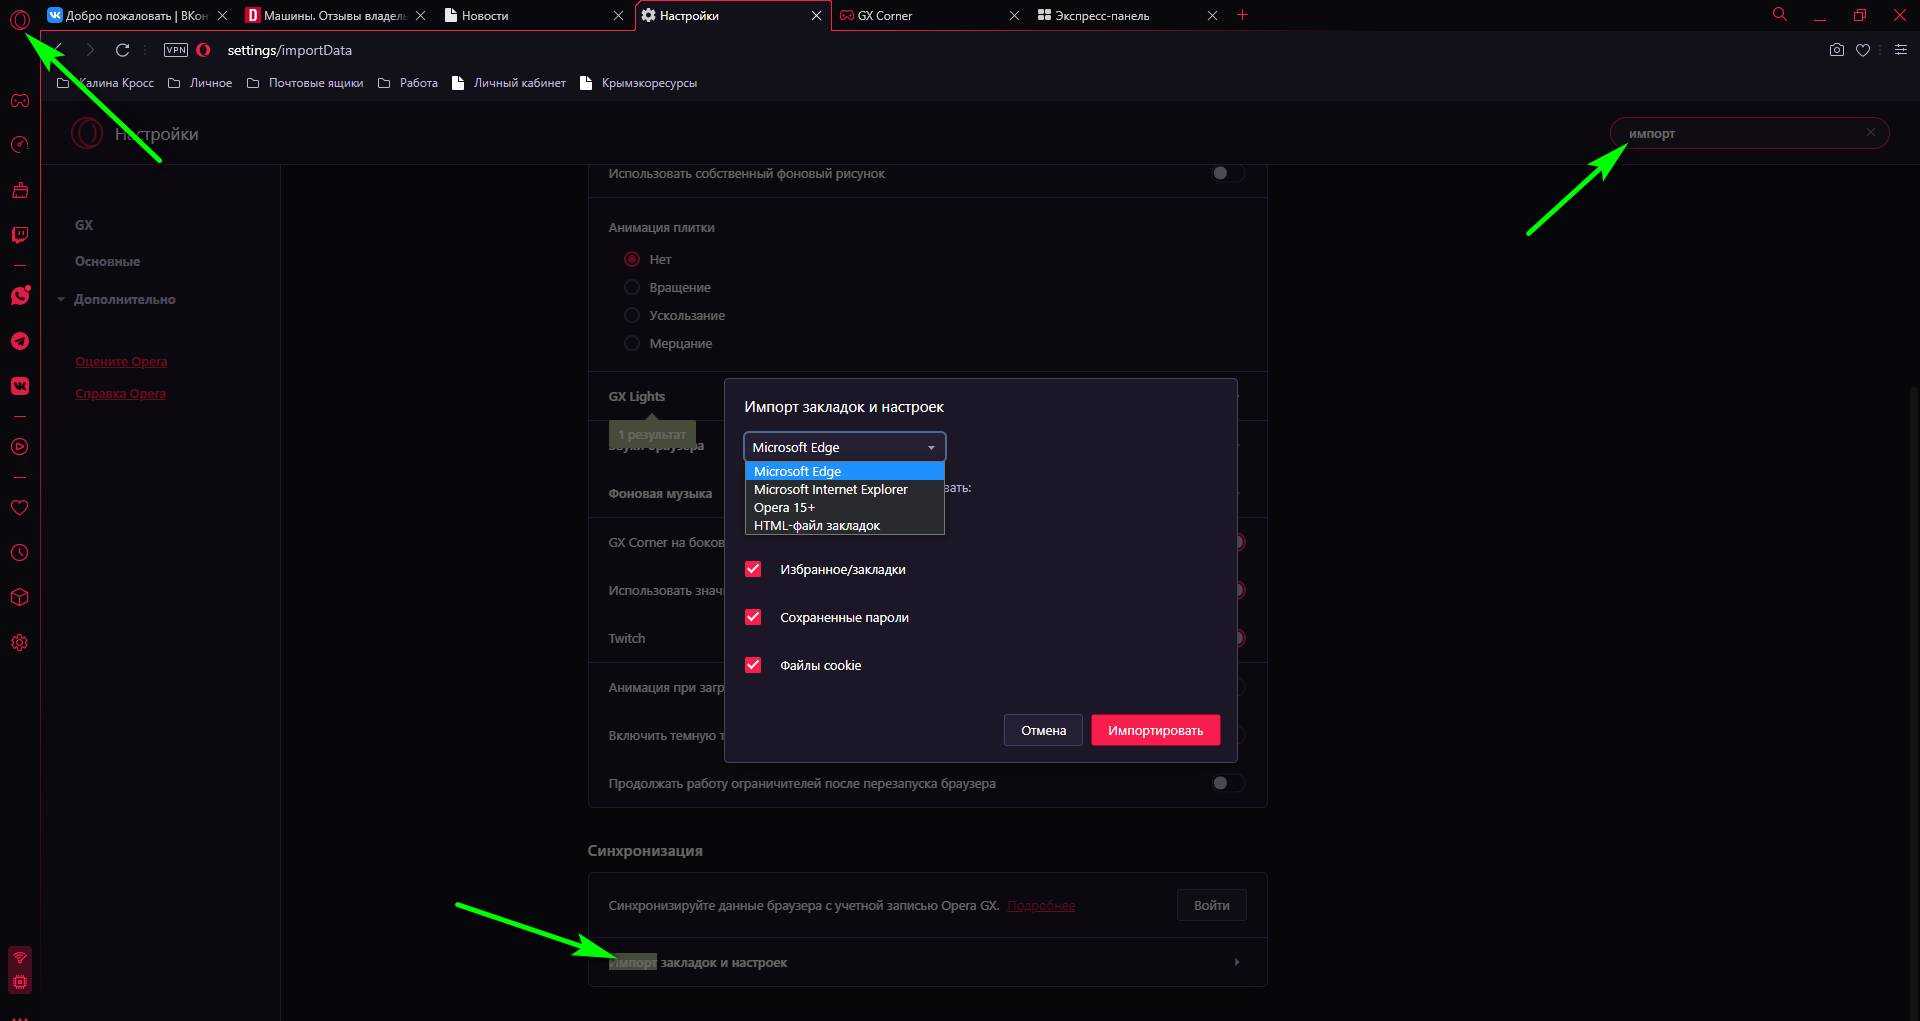Open the Player sidebar icon
The width and height of the screenshot is (1920, 1021).
20,447
